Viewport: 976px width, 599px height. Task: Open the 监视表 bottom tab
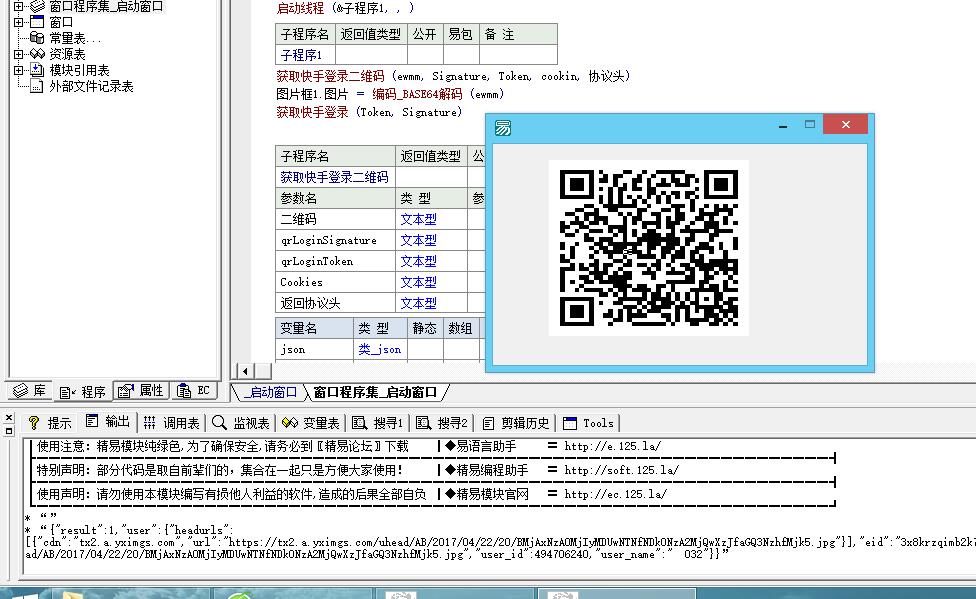click(241, 423)
